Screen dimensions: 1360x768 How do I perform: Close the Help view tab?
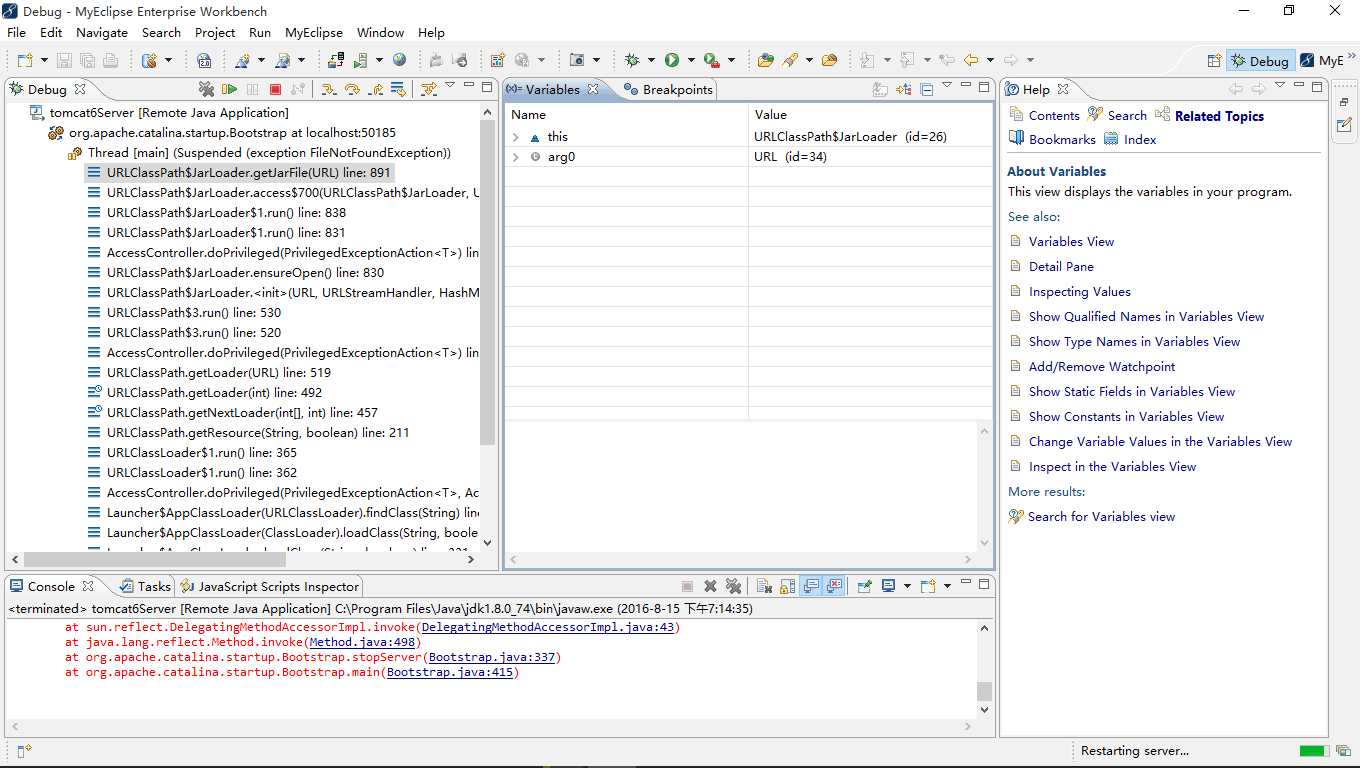pyautogui.click(x=1062, y=88)
